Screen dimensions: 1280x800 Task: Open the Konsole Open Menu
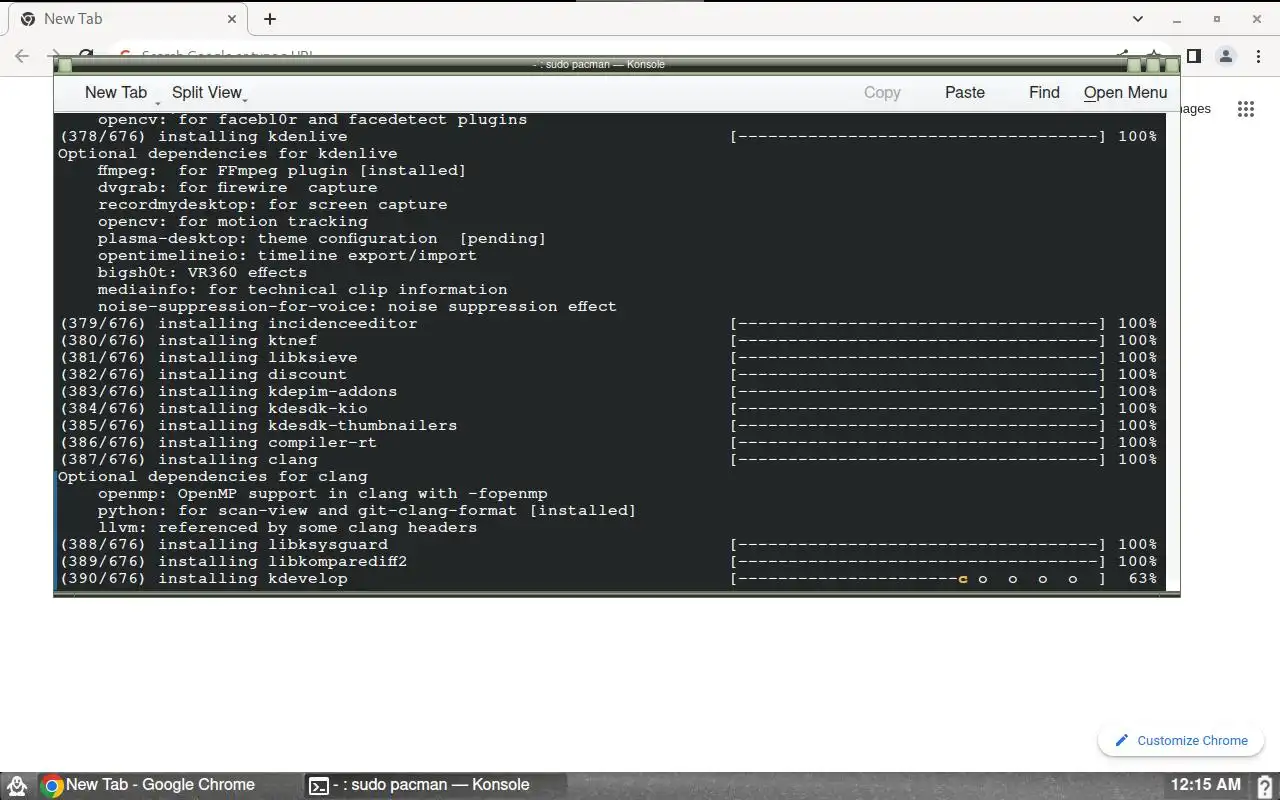(1125, 92)
